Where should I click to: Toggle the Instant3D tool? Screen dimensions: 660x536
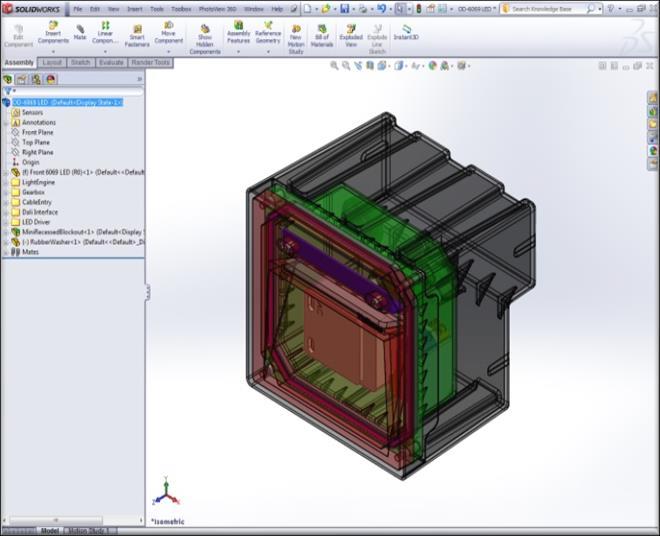click(406, 32)
